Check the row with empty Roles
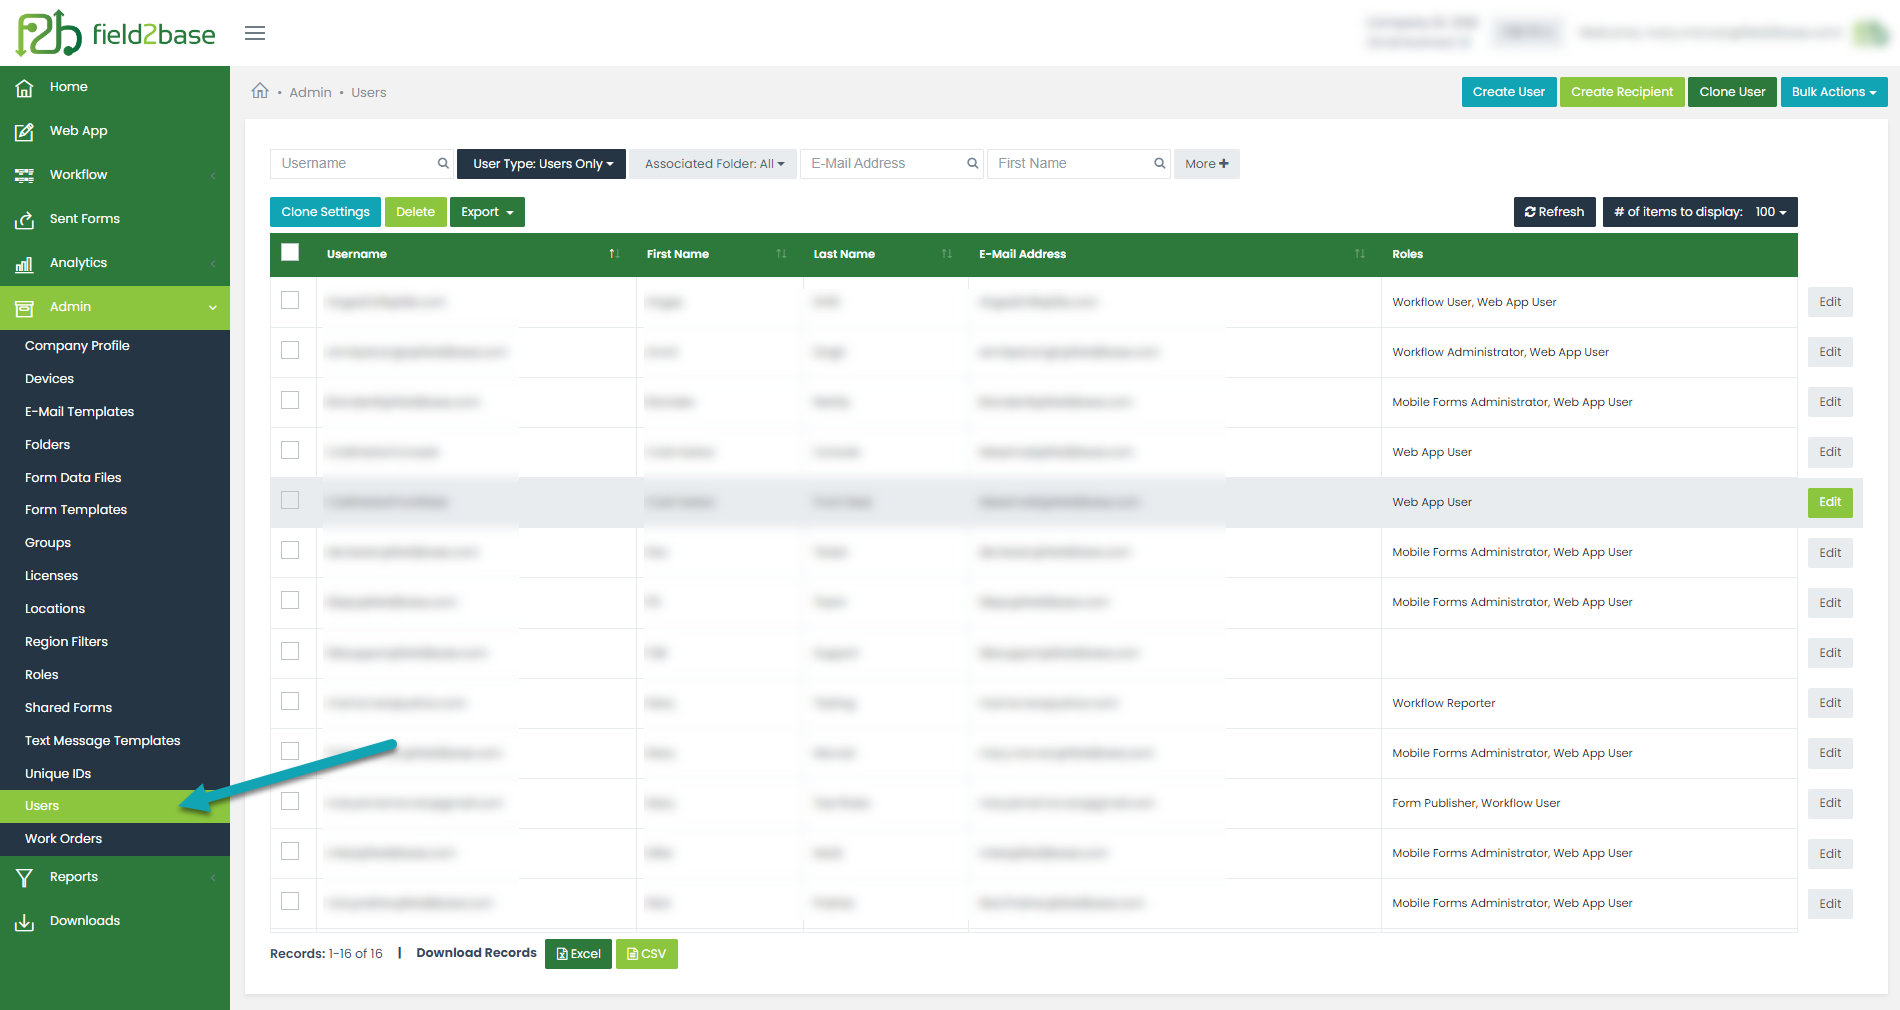This screenshot has height=1010, width=1900. pyautogui.click(x=290, y=651)
